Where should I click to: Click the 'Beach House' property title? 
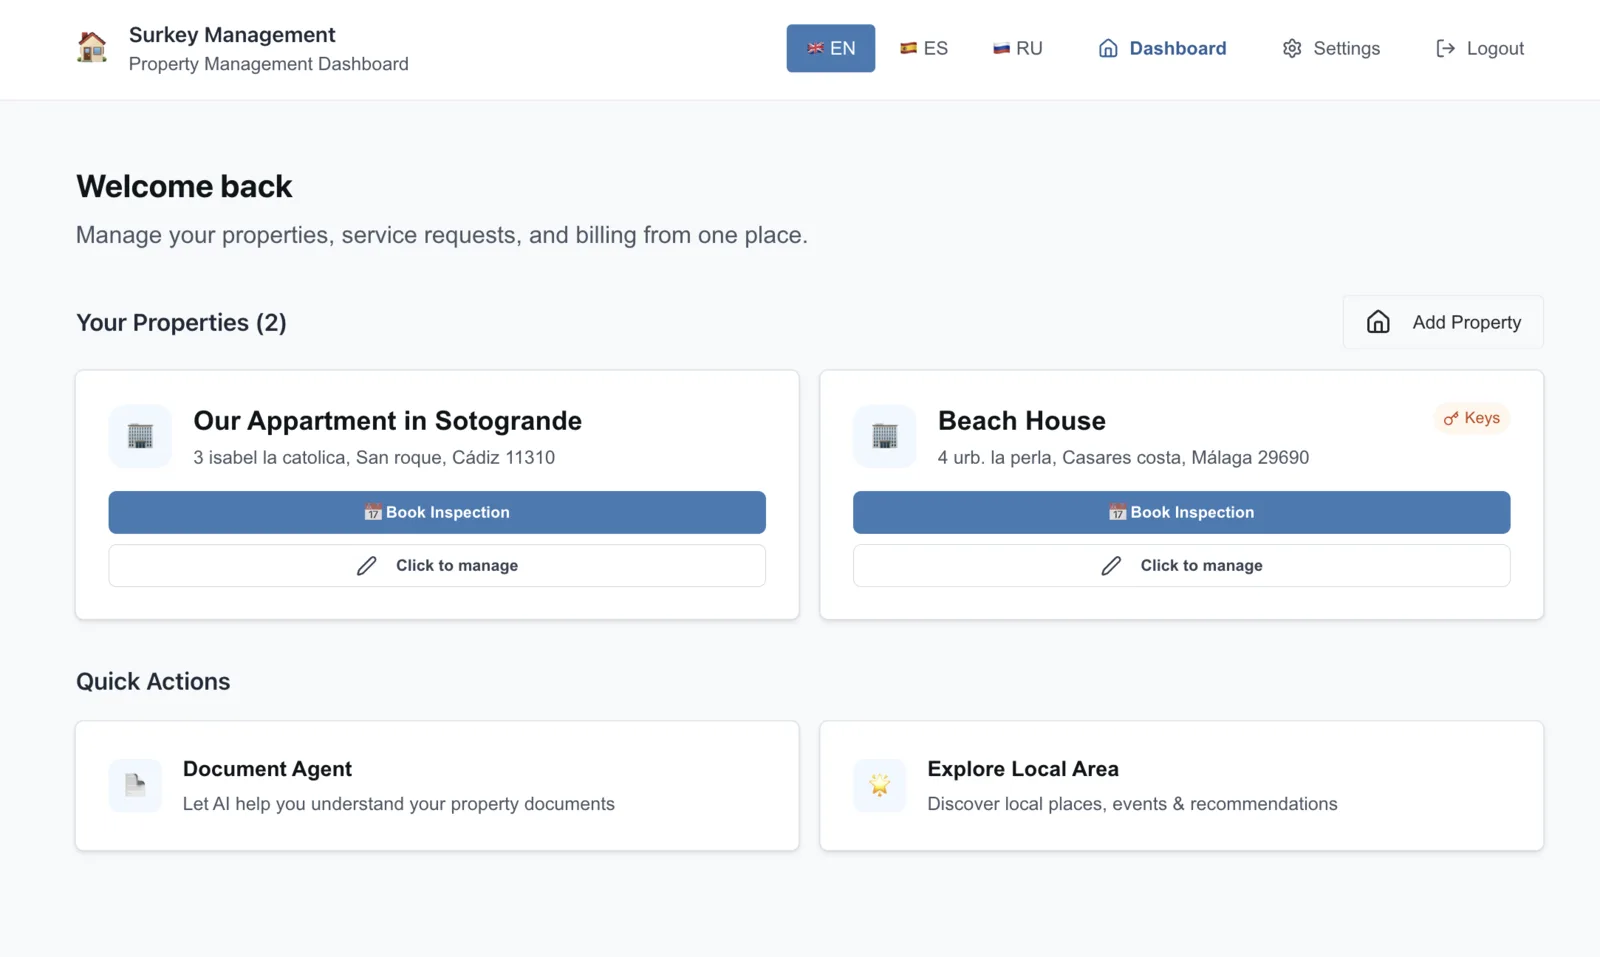coord(1021,421)
